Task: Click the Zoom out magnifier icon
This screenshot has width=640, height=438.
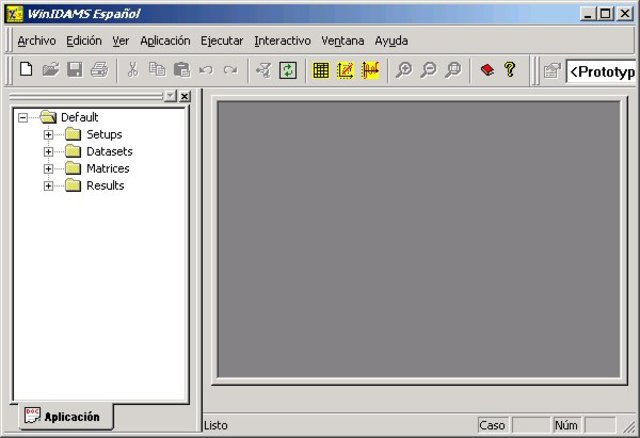Action: tap(429, 70)
